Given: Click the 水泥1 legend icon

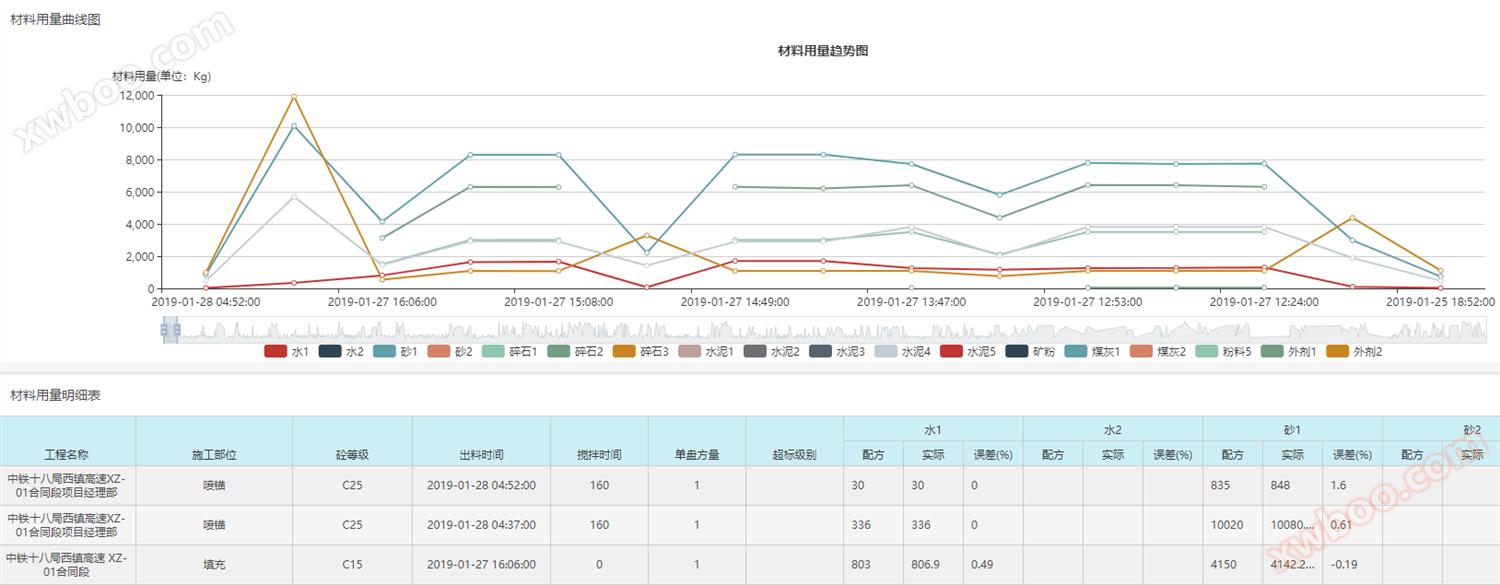Looking at the screenshot, I should click(690, 352).
